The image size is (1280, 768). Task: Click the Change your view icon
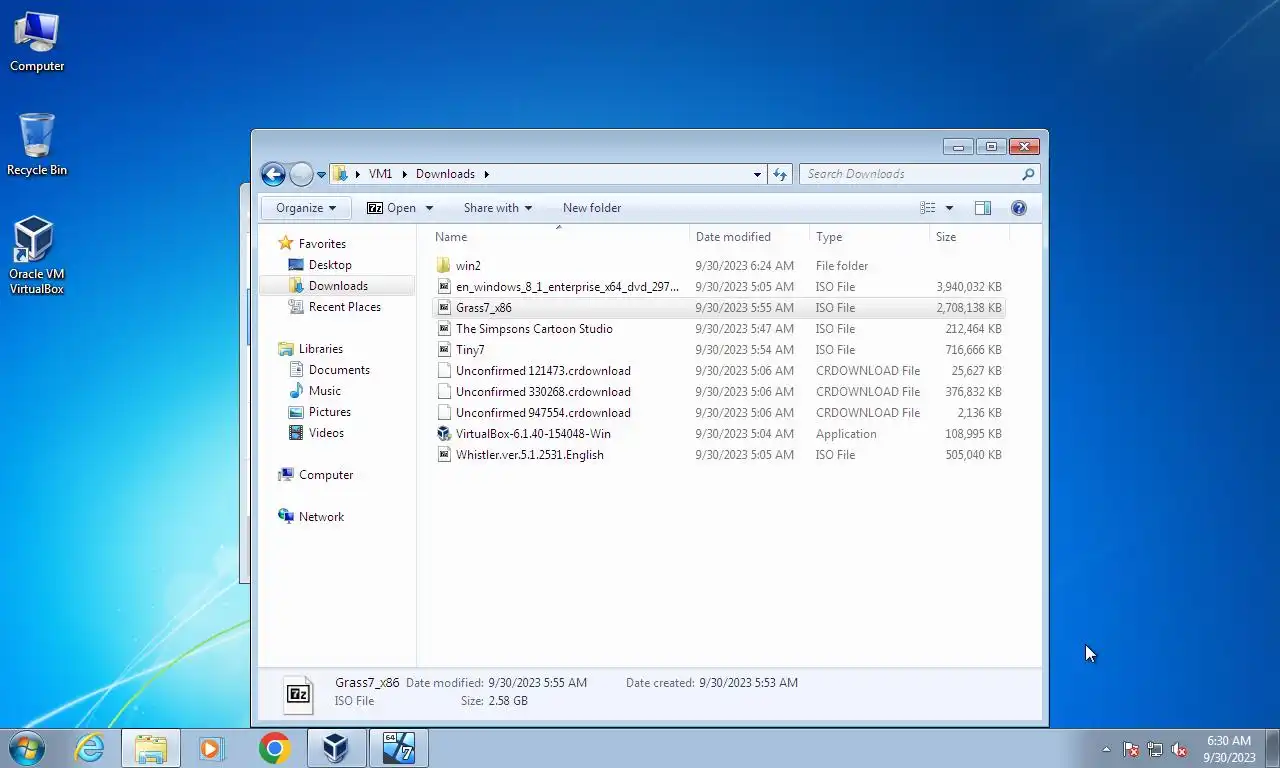(928, 208)
